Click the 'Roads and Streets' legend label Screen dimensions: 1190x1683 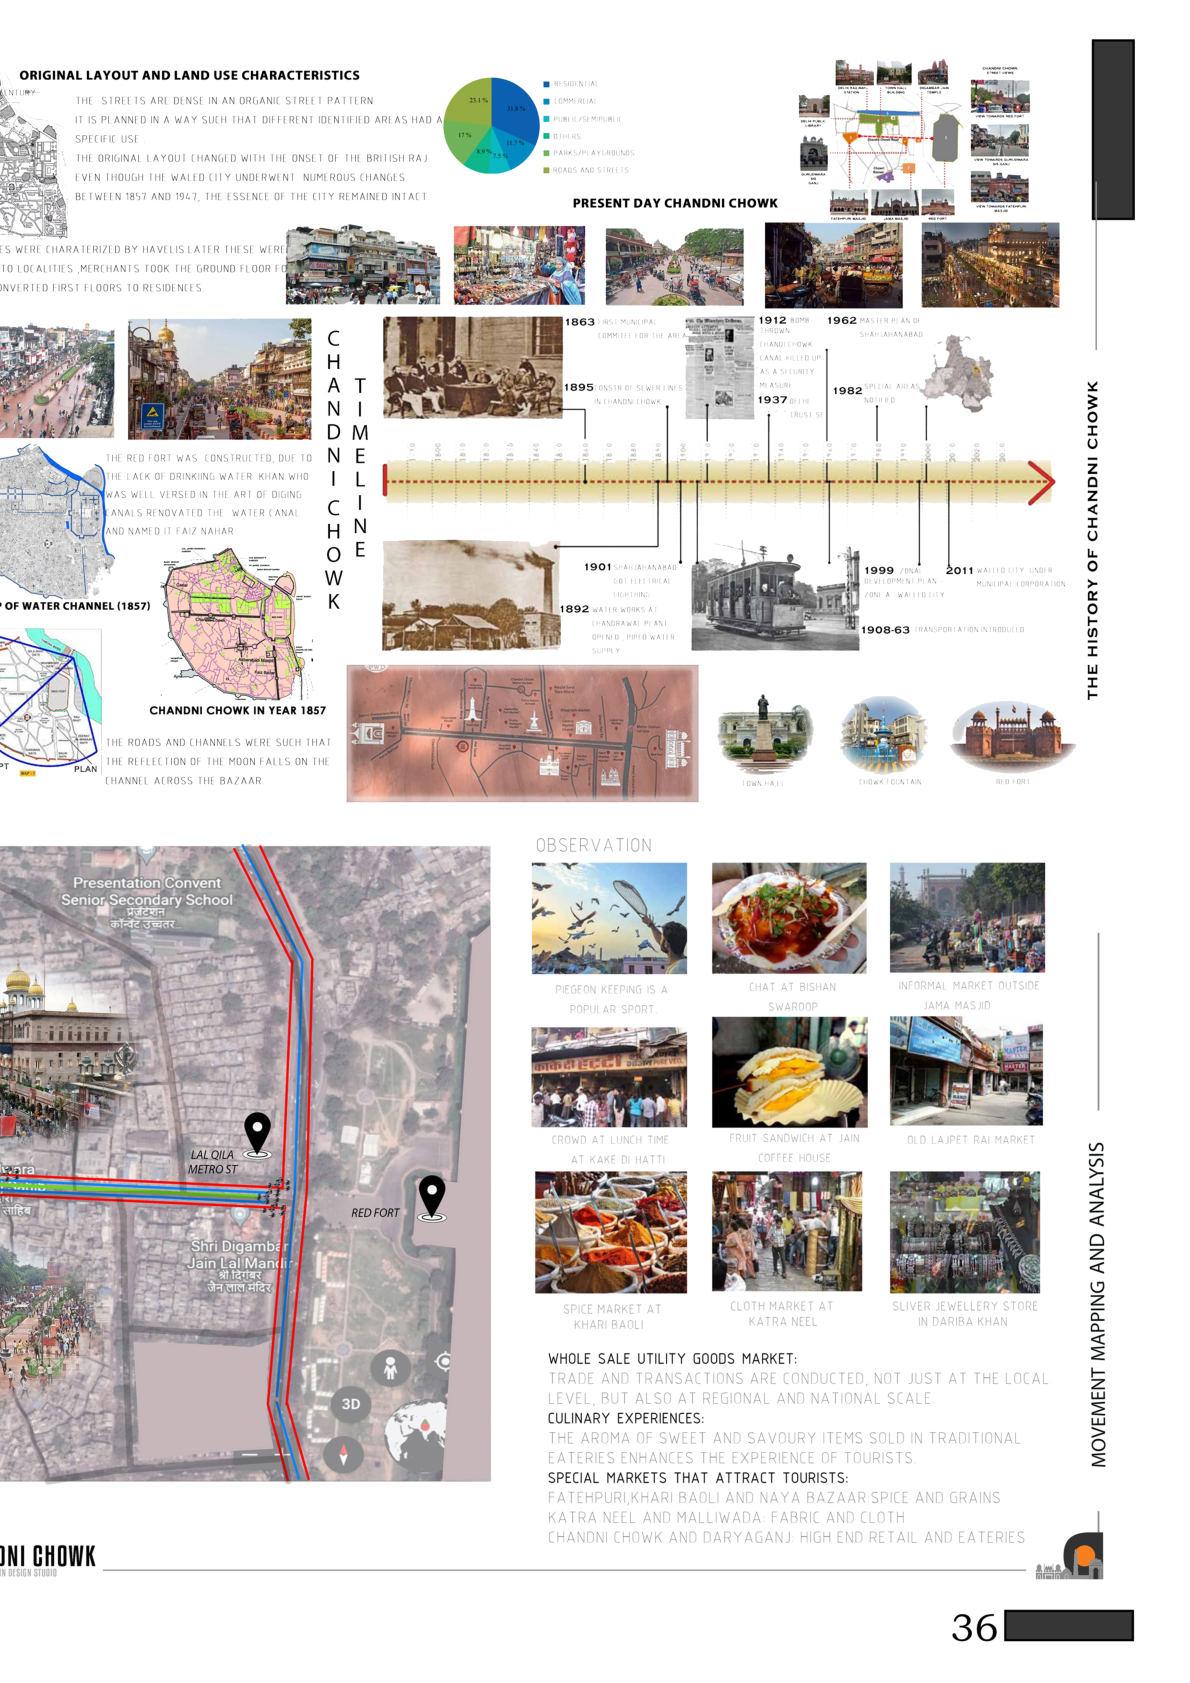tap(591, 170)
